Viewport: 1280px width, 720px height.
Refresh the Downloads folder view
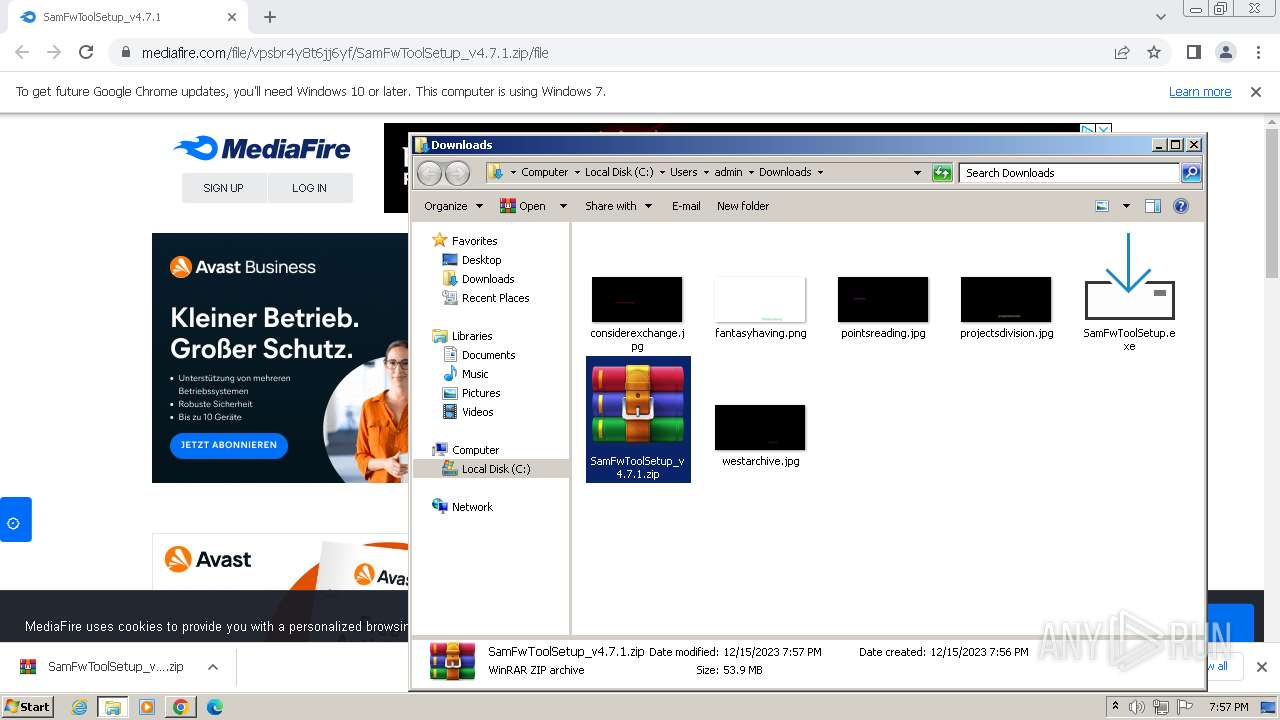pos(942,173)
